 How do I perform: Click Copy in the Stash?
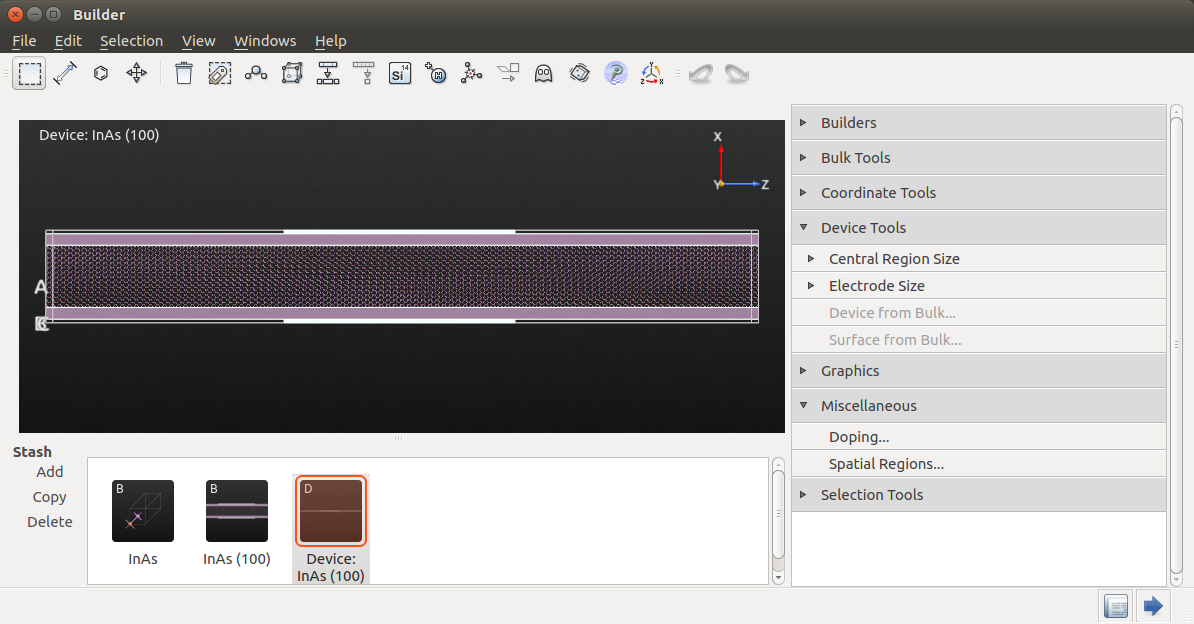(x=49, y=497)
